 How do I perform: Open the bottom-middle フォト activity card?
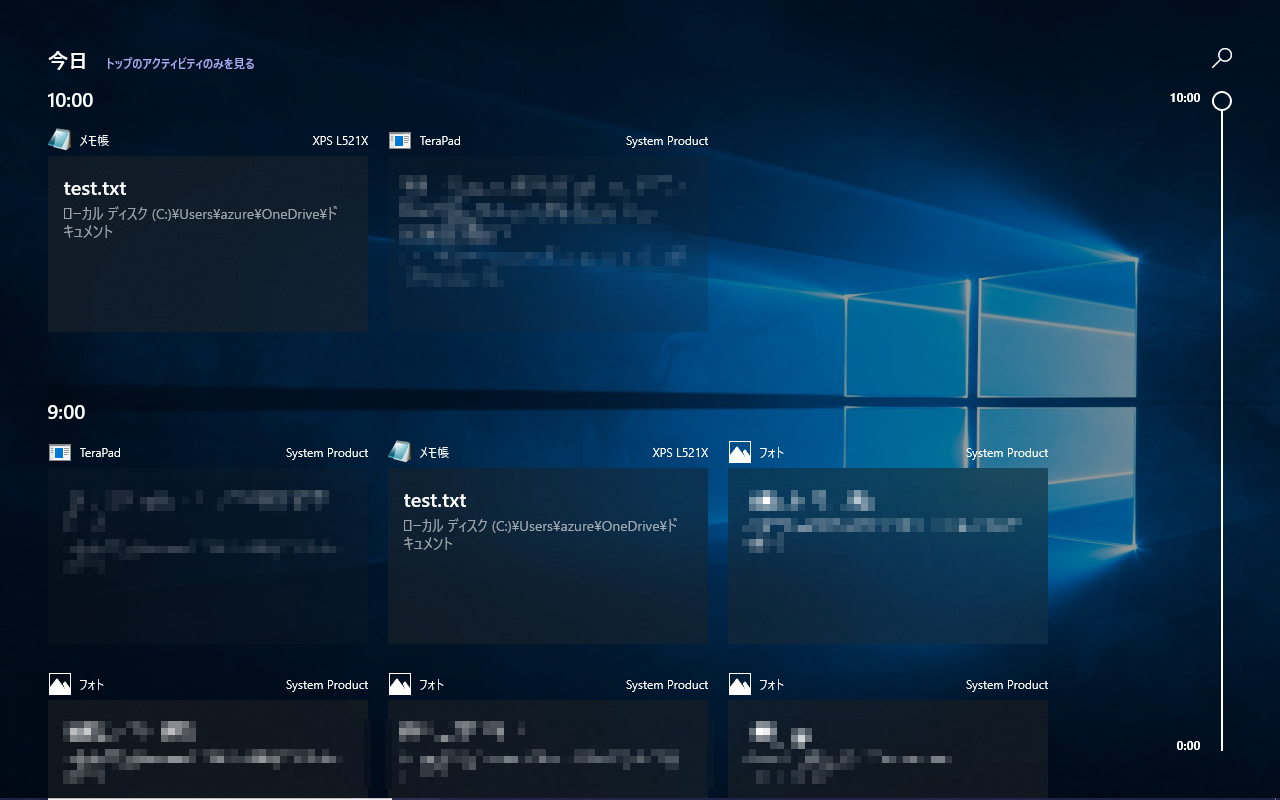point(548,749)
